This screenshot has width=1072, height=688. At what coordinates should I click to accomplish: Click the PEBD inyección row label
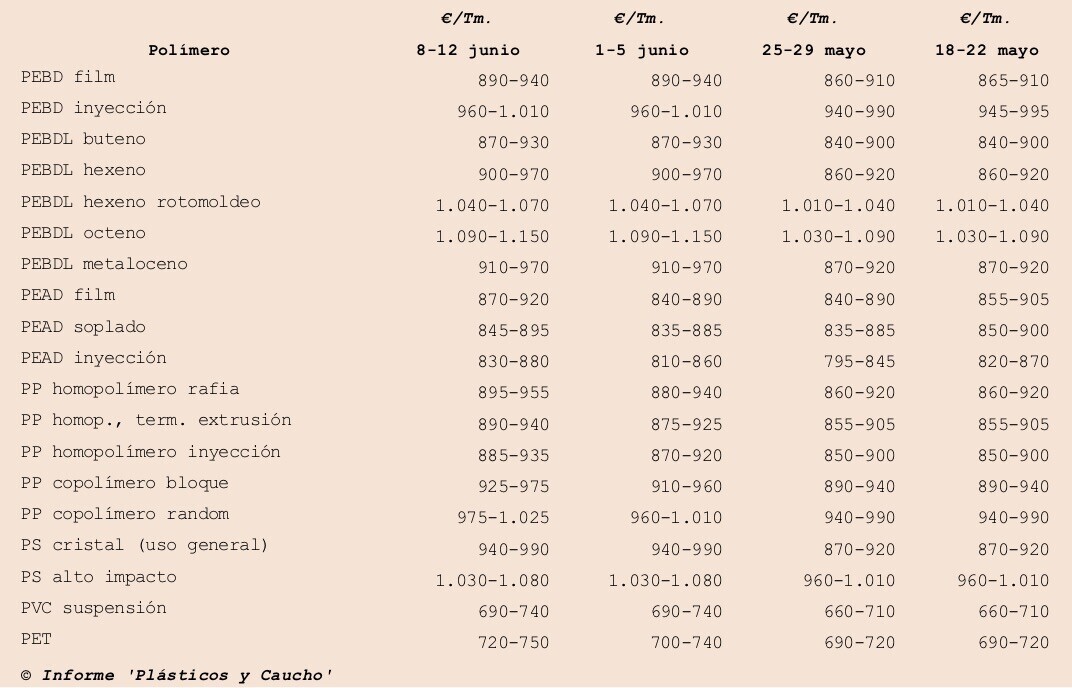(94, 108)
